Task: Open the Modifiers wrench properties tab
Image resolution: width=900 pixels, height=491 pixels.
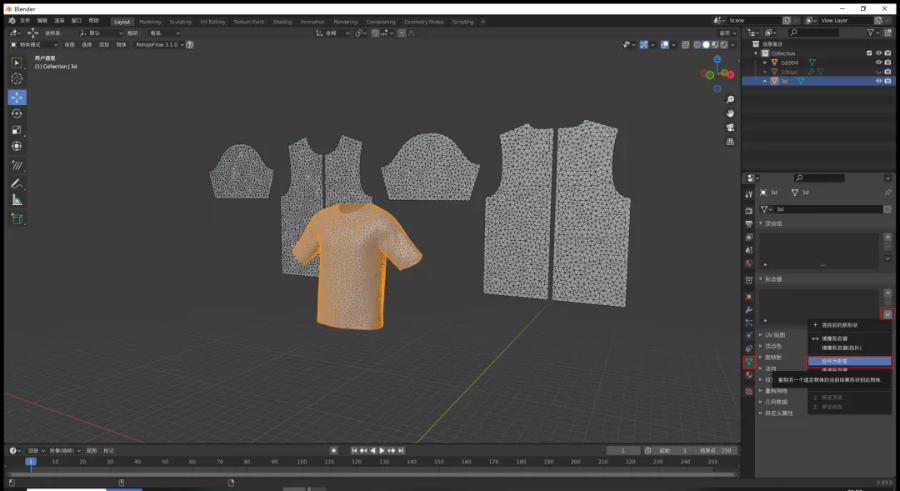Action: pyautogui.click(x=748, y=310)
